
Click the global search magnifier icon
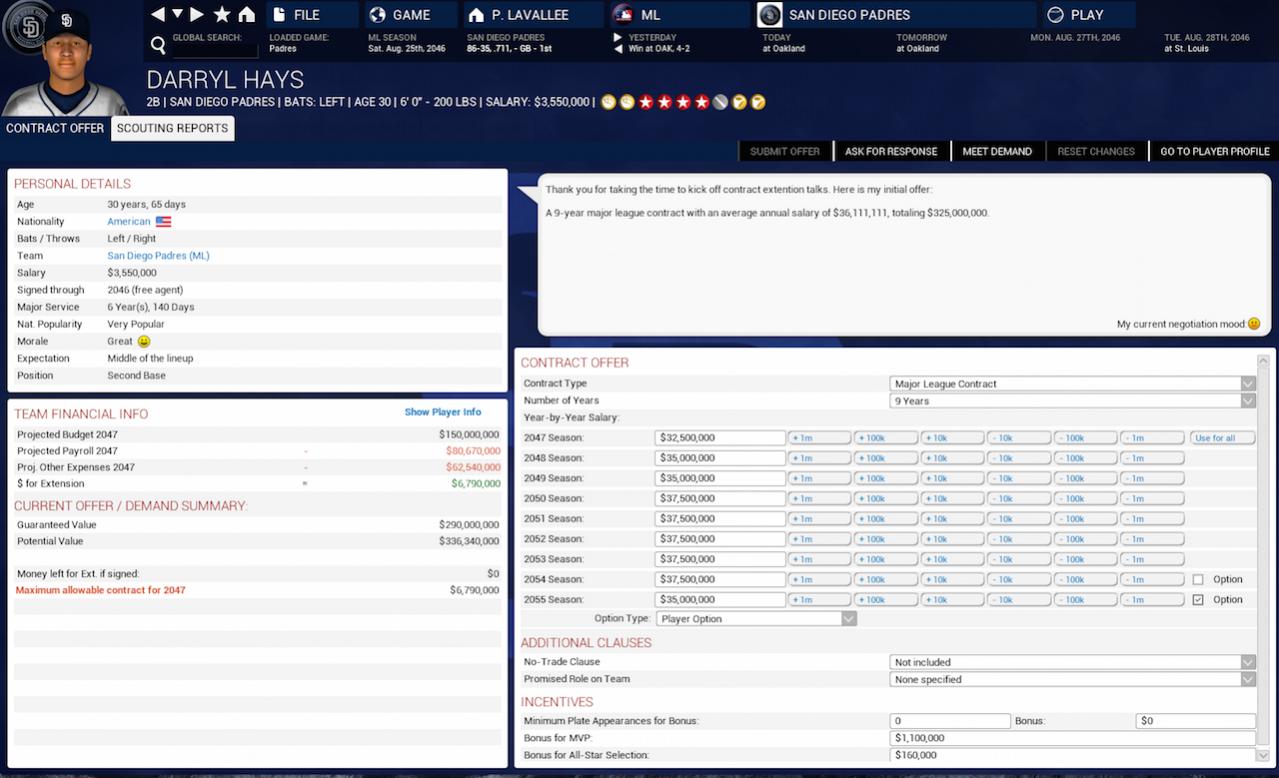coord(158,45)
